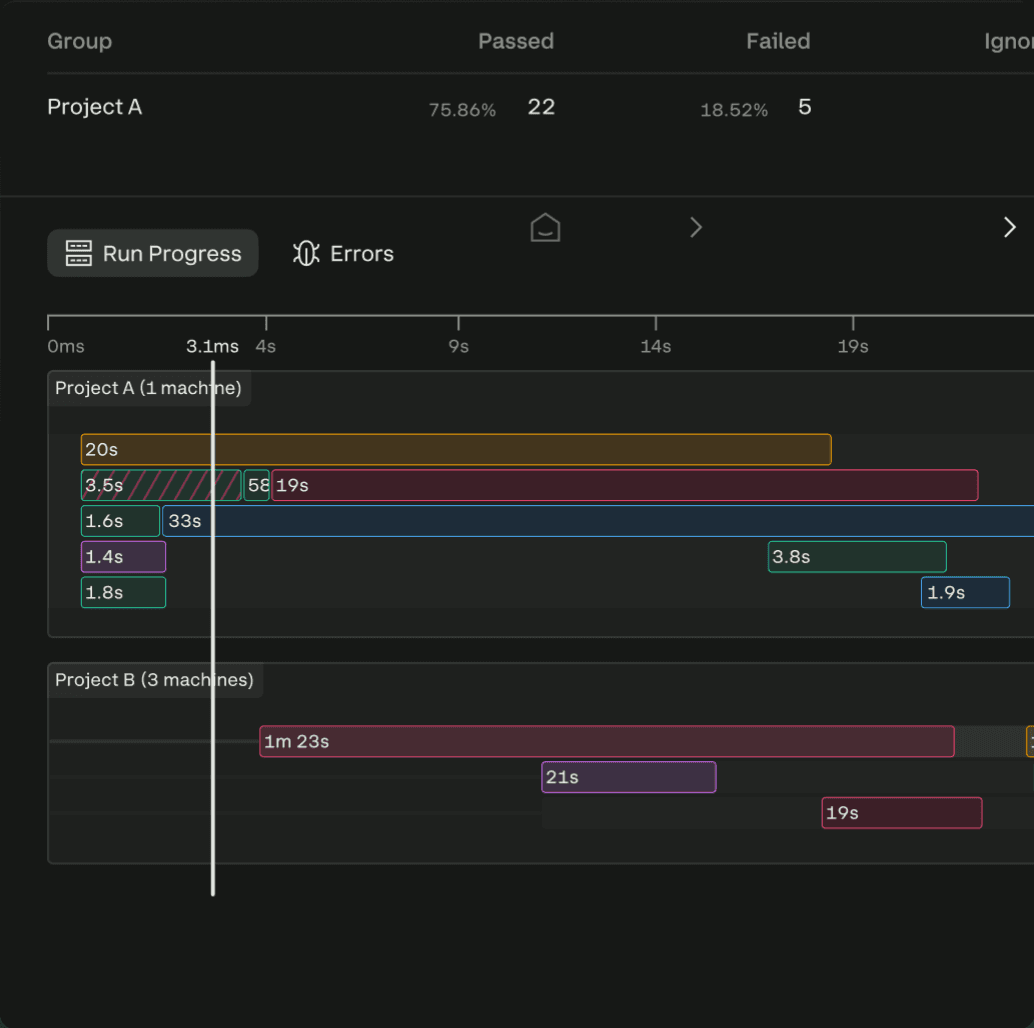1034x1028 pixels.
Task: Click the home-shaped icon above the timeline
Action: point(545,227)
